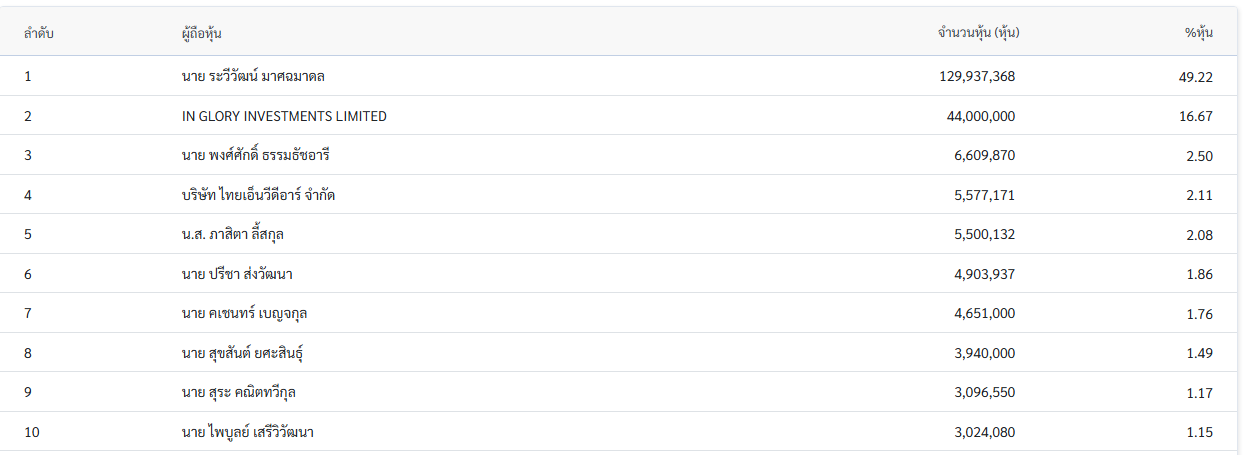Click share count 5,577,171

984,195
